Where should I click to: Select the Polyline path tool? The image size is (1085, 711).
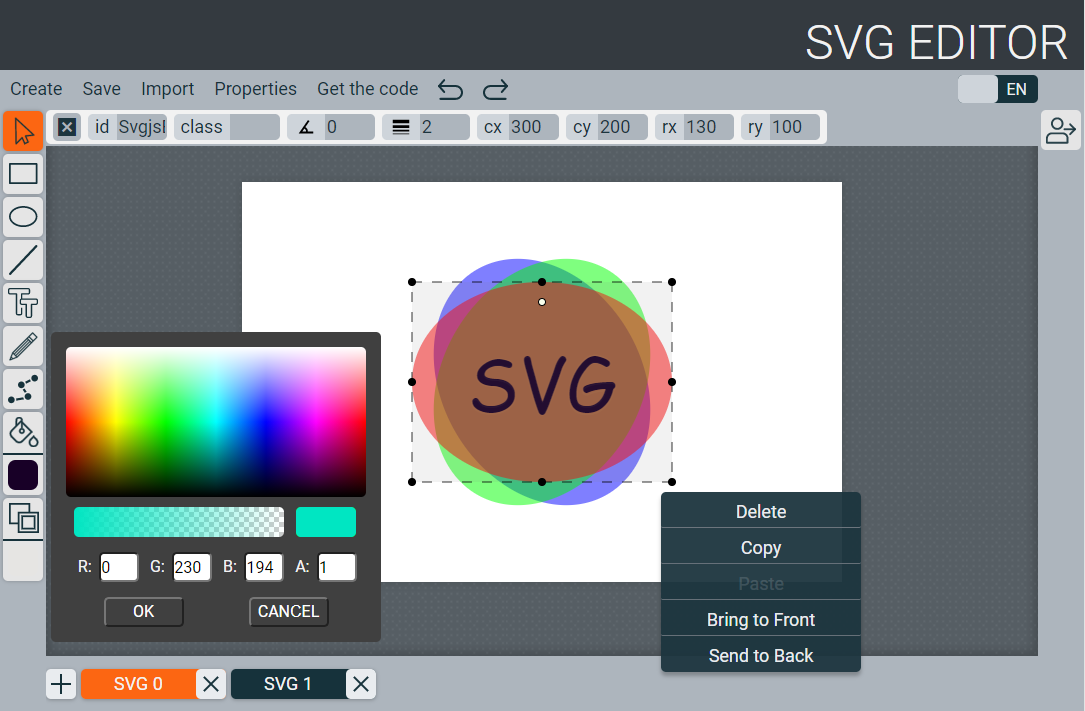point(22,389)
